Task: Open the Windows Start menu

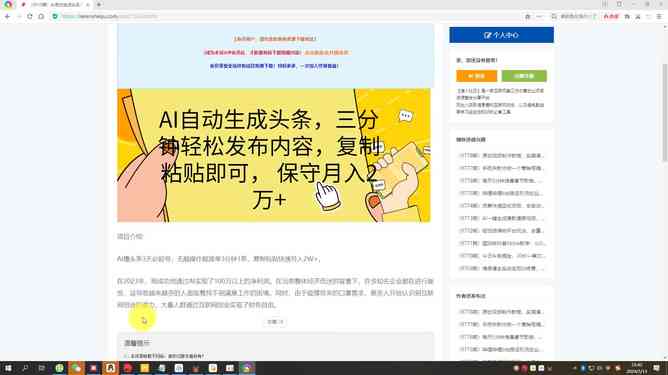Action: coord(8,368)
